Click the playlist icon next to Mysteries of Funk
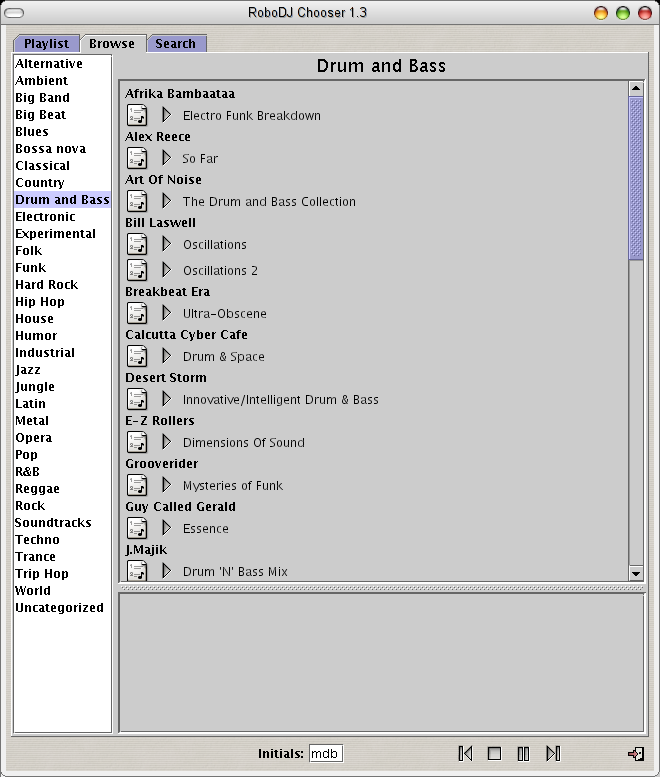Screen dimensions: 660x777 (x=137, y=485)
